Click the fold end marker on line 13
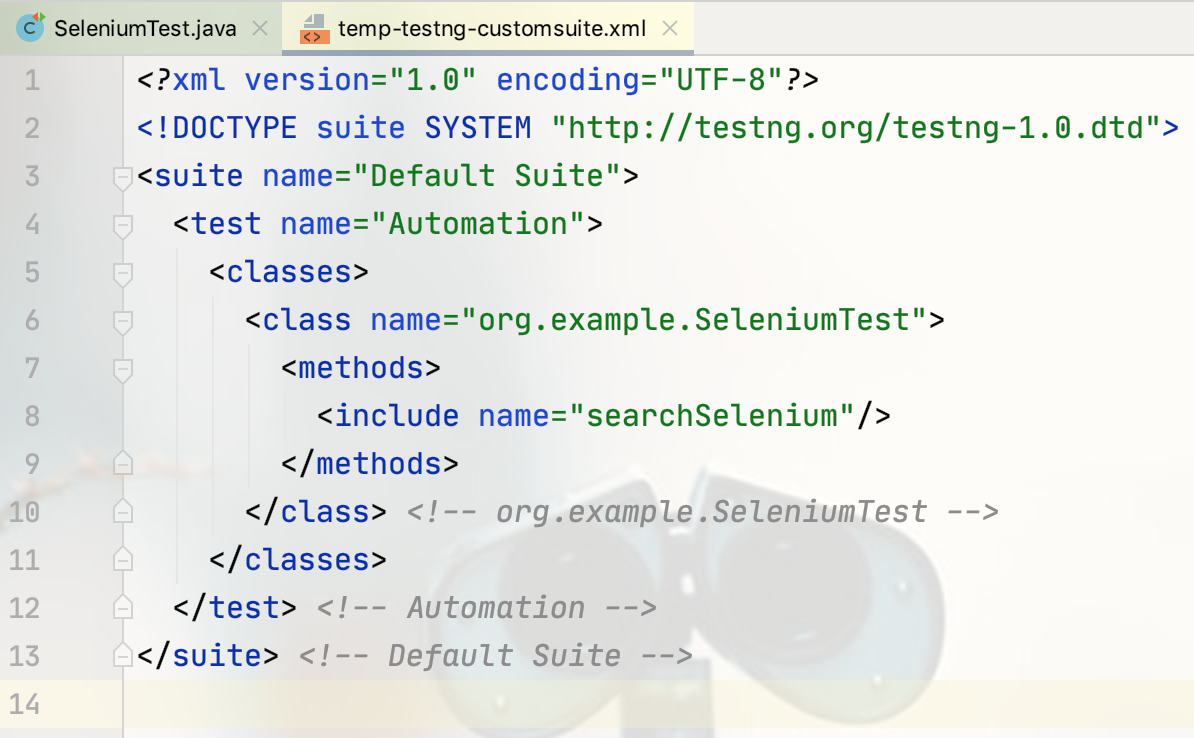Viewport: 1194px width, 738px height. tap(123, 656)
